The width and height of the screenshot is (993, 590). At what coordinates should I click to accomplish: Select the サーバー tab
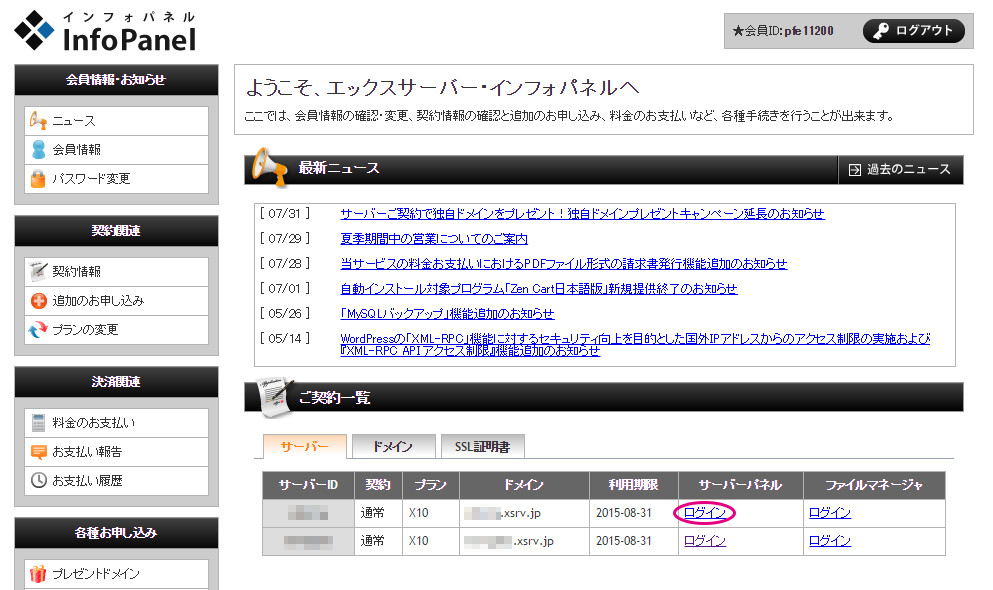pyautogui.click(x=304, y=447)
